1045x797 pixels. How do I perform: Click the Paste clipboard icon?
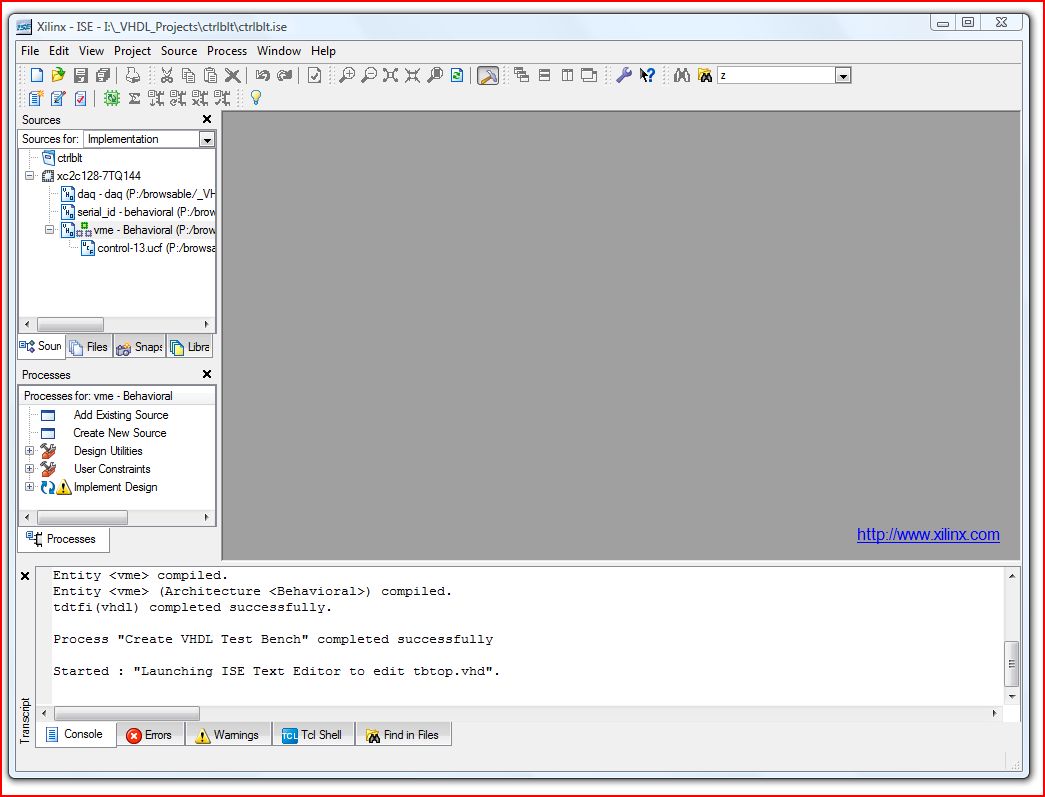coord(210,75)
